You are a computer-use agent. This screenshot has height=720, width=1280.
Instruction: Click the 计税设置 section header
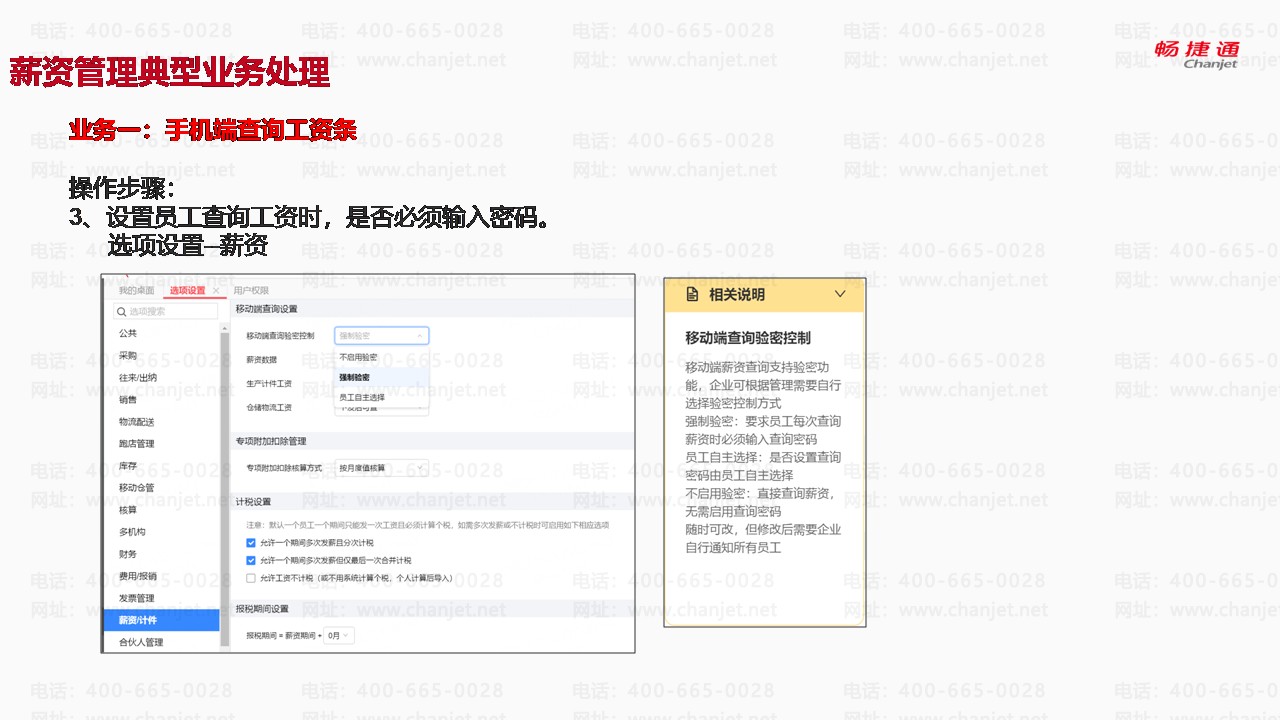pos(253,502)
